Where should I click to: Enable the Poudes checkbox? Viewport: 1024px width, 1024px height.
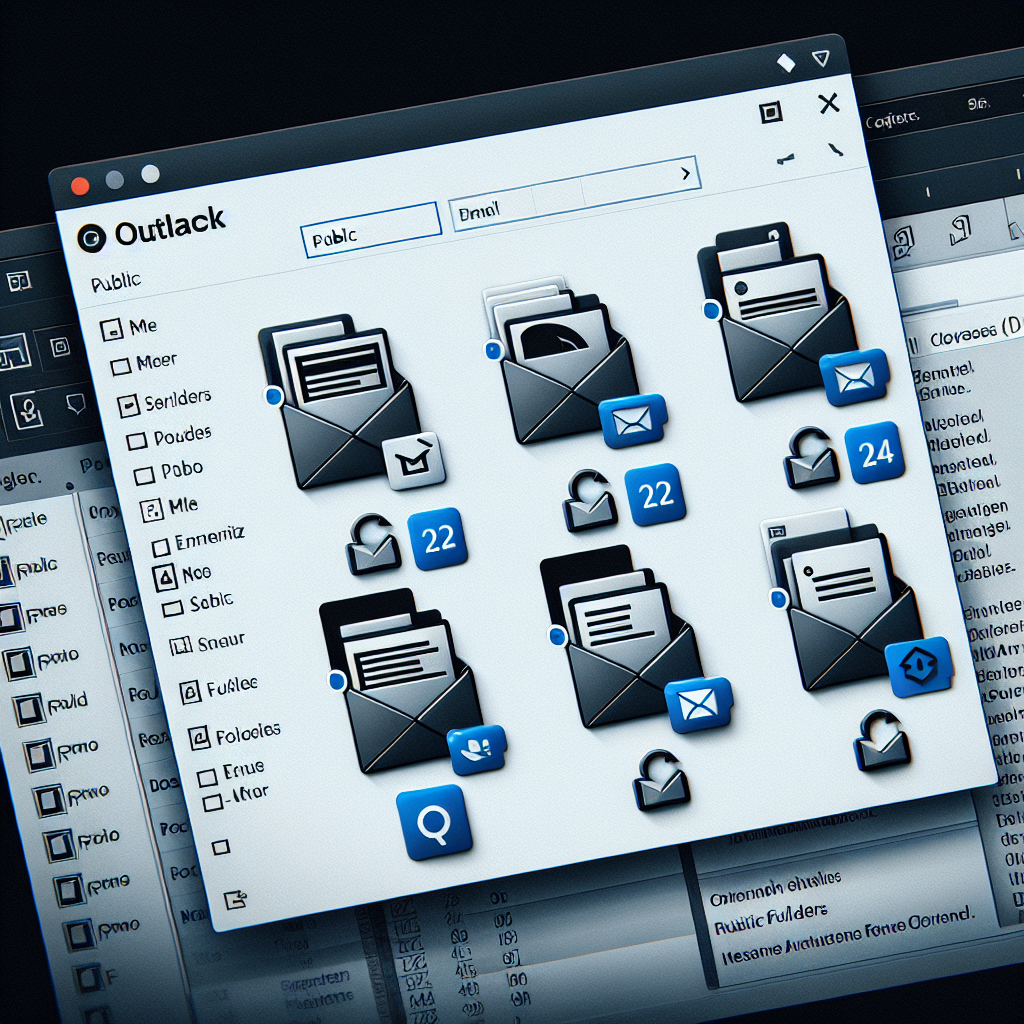(137, 440)
